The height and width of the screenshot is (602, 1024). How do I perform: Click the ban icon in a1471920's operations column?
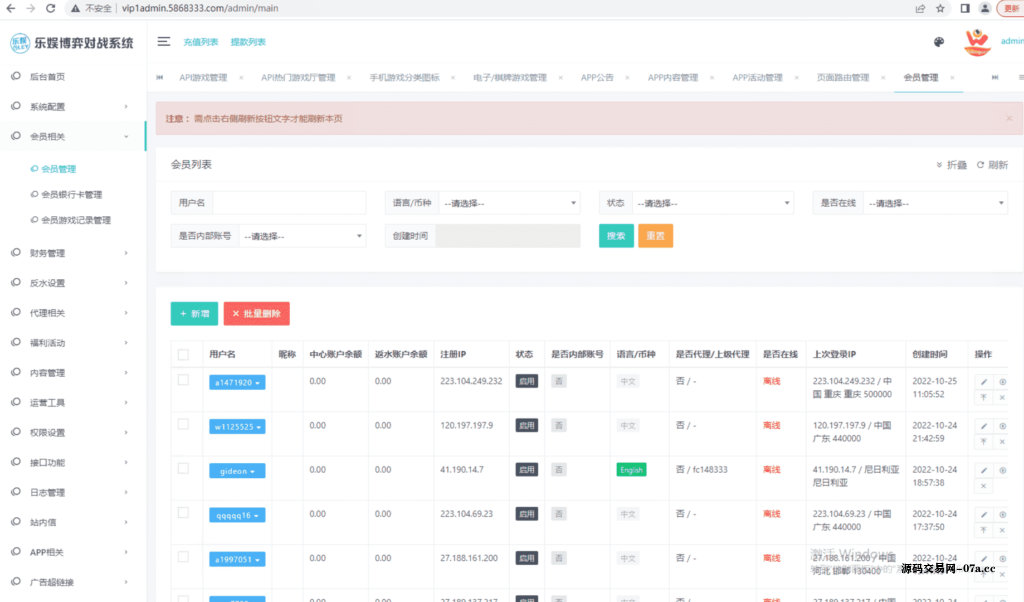tap(984, 397)
